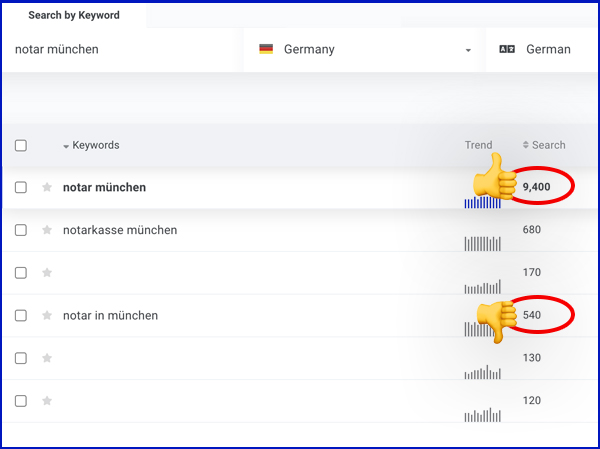Star the notarkasse münchen keyword
This screenshot has width=600, height=449.
point(47,230)
